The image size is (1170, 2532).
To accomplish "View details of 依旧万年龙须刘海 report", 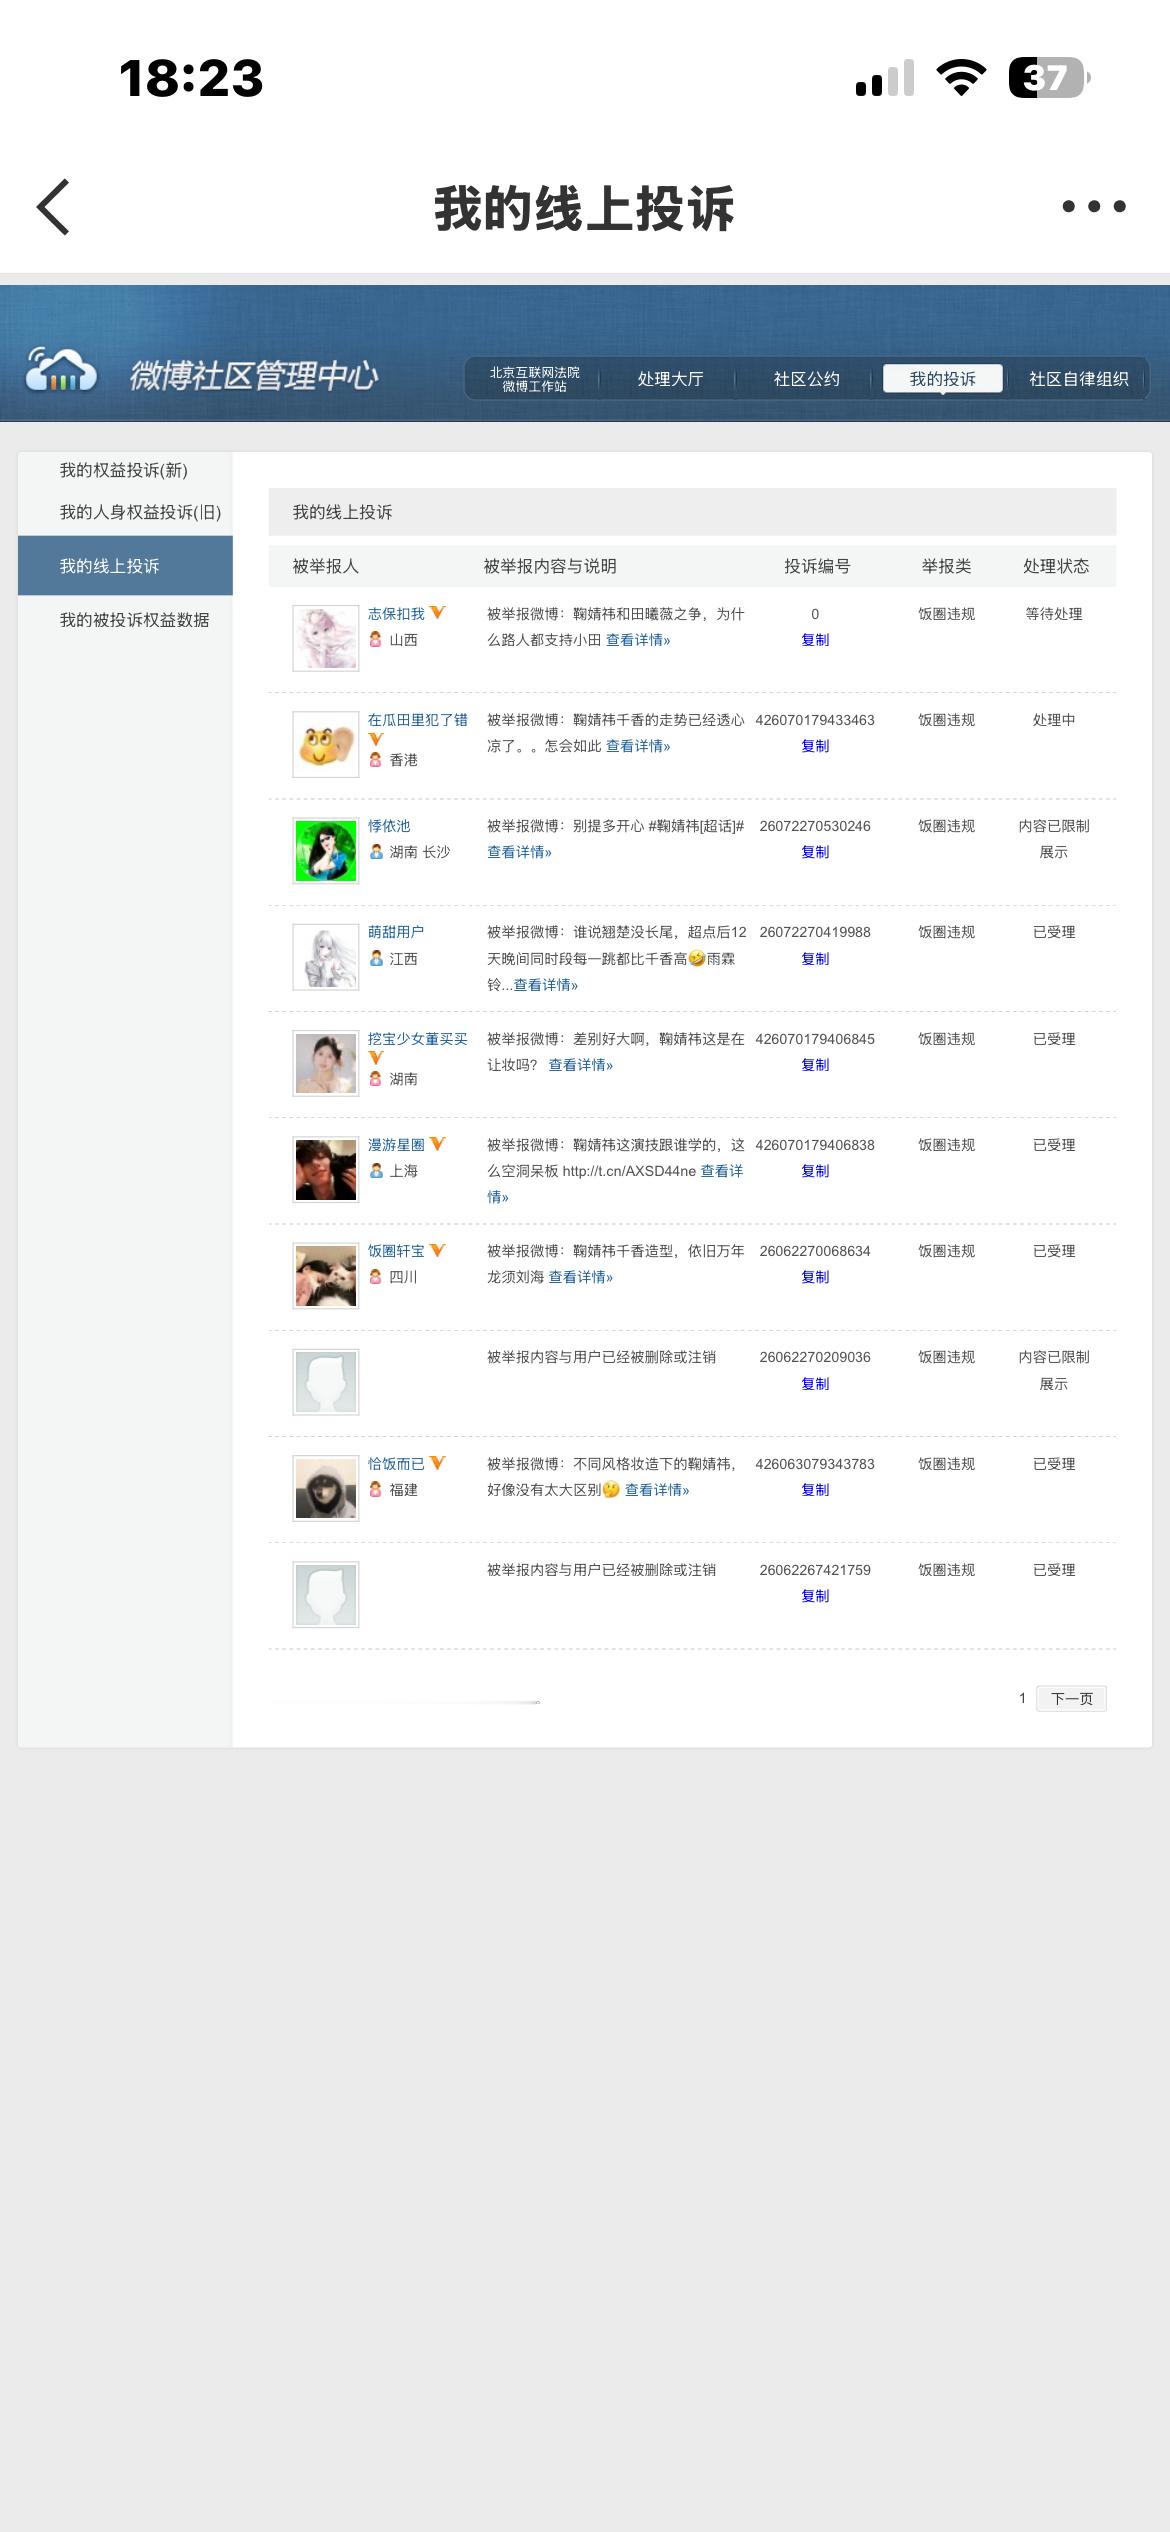I will point(581,1277).
